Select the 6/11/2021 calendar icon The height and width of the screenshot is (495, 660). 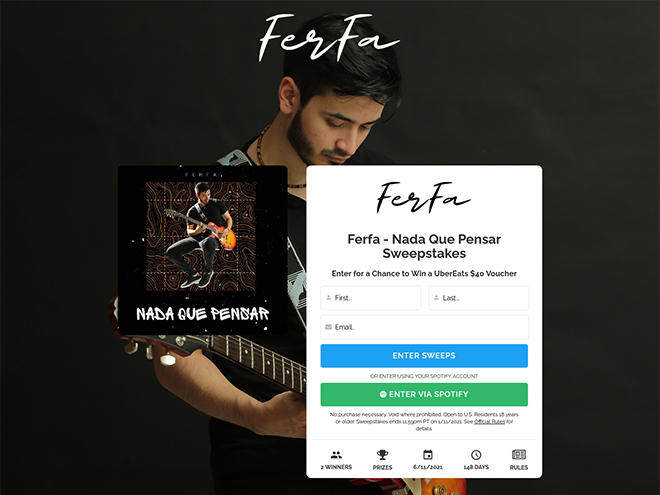[x=428, y=455]
